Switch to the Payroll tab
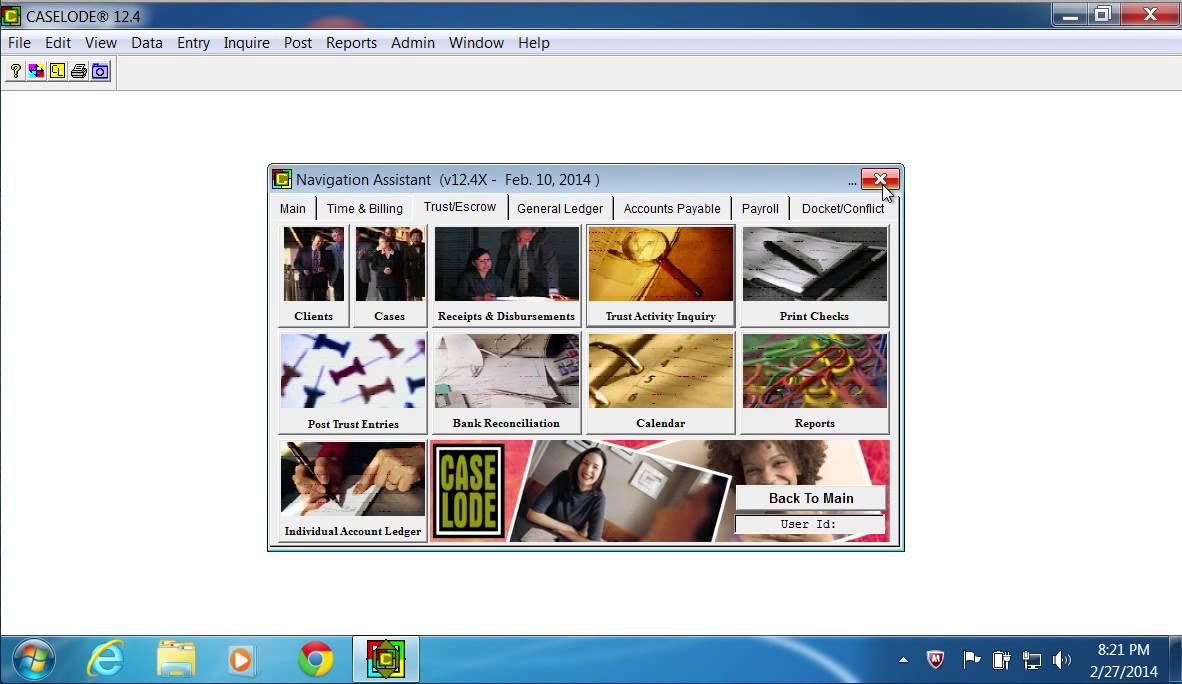The image size is (1182, 684). coord(760,209)
